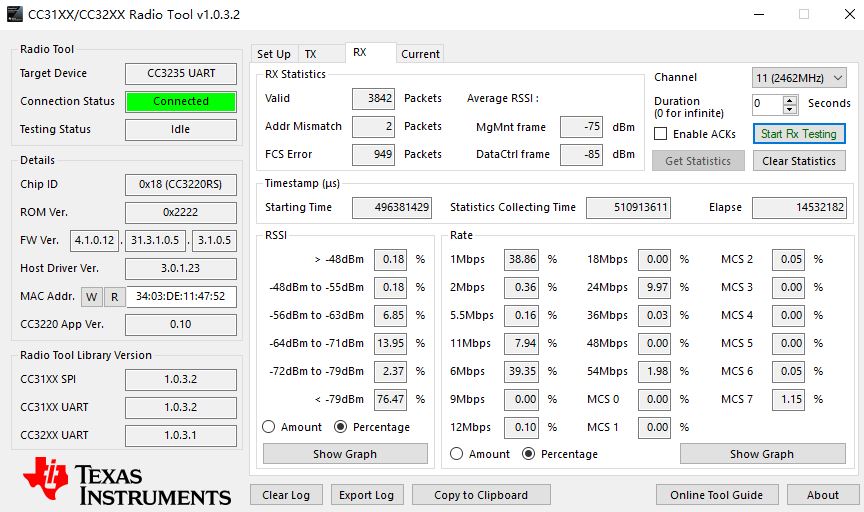This screenshot has width=864, height=512.
Task: Select the RSSI Percentage radio button
Action: point(341,427)
